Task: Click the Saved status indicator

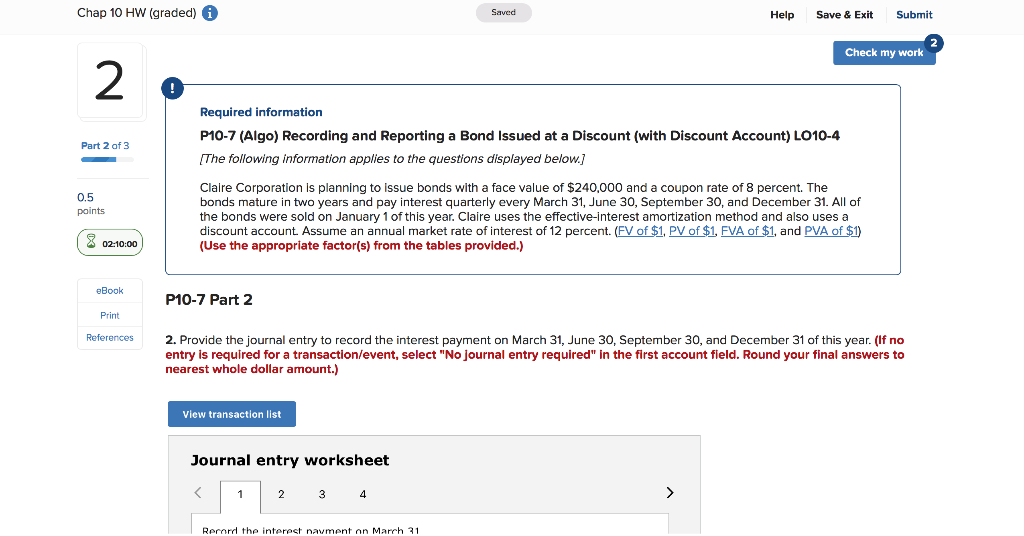Action: 504,12
